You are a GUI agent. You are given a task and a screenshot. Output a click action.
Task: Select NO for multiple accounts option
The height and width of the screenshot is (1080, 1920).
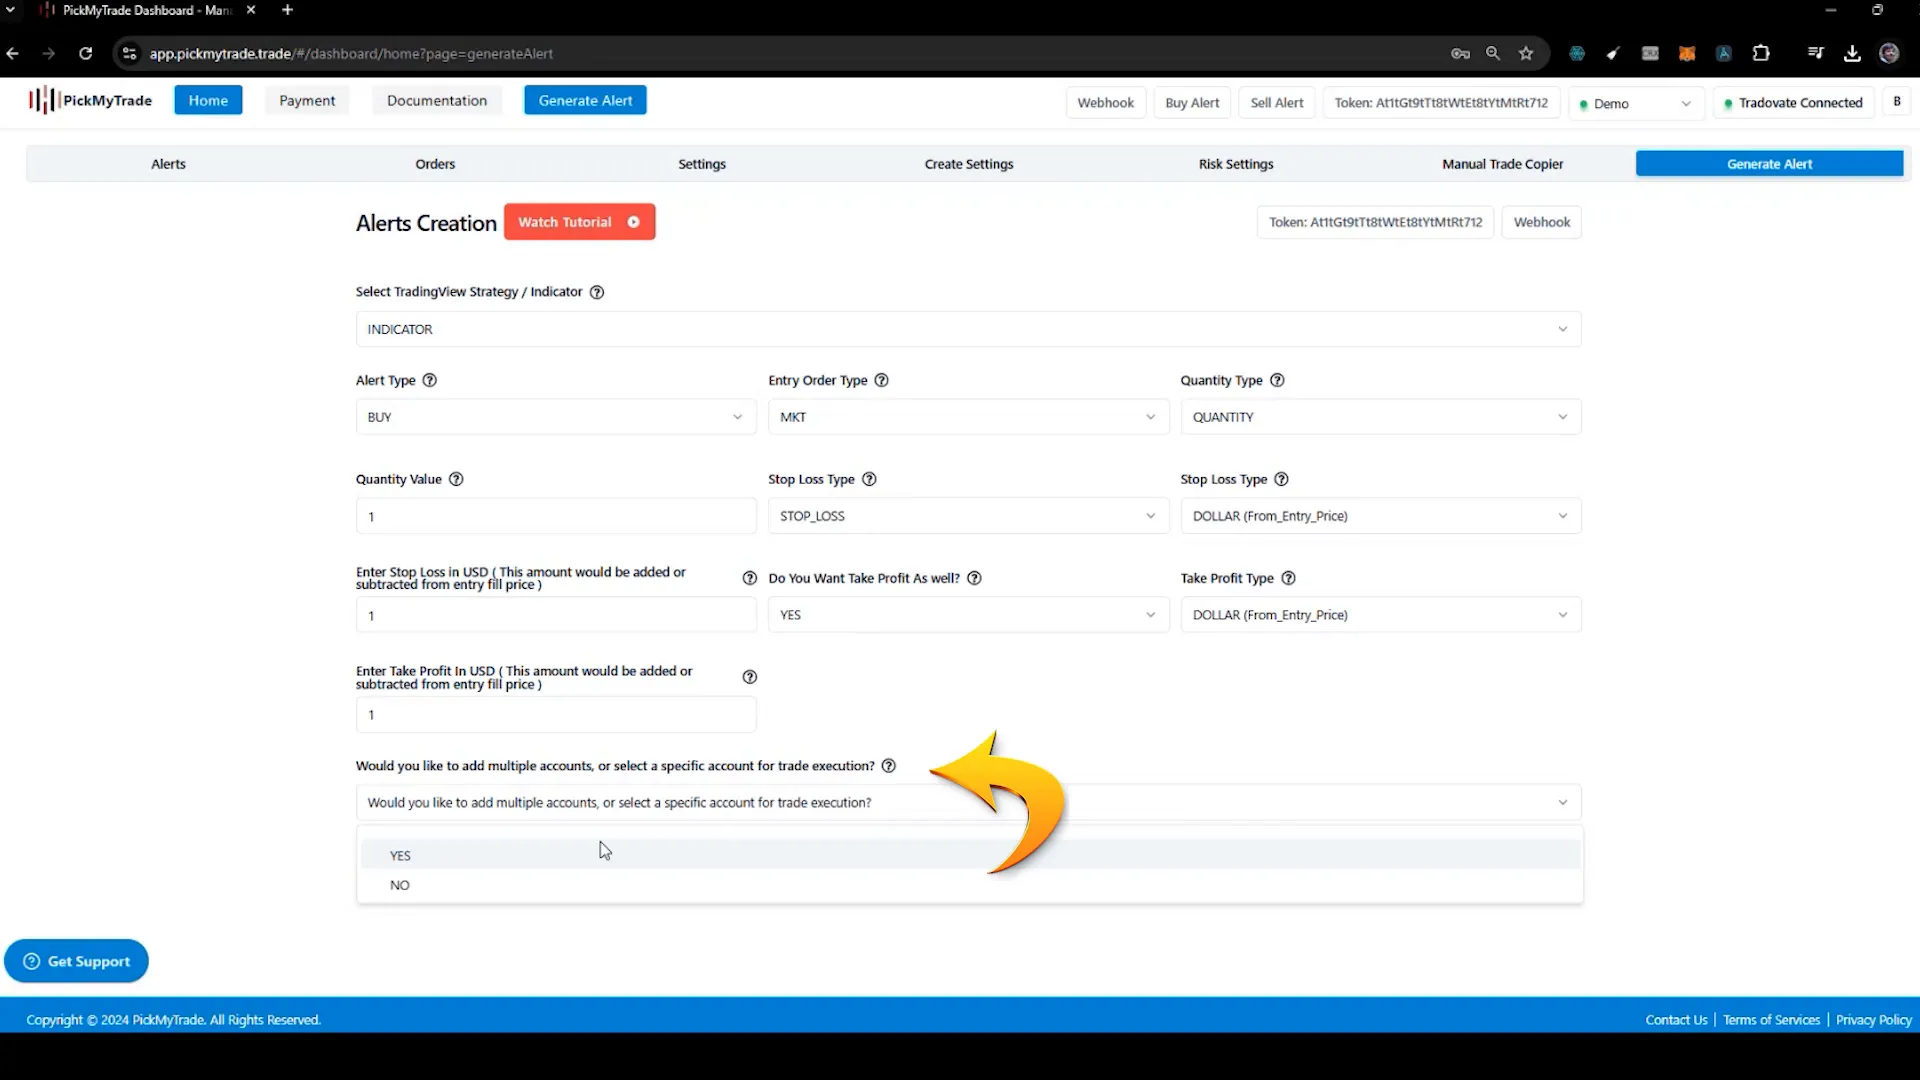(400, 884)
